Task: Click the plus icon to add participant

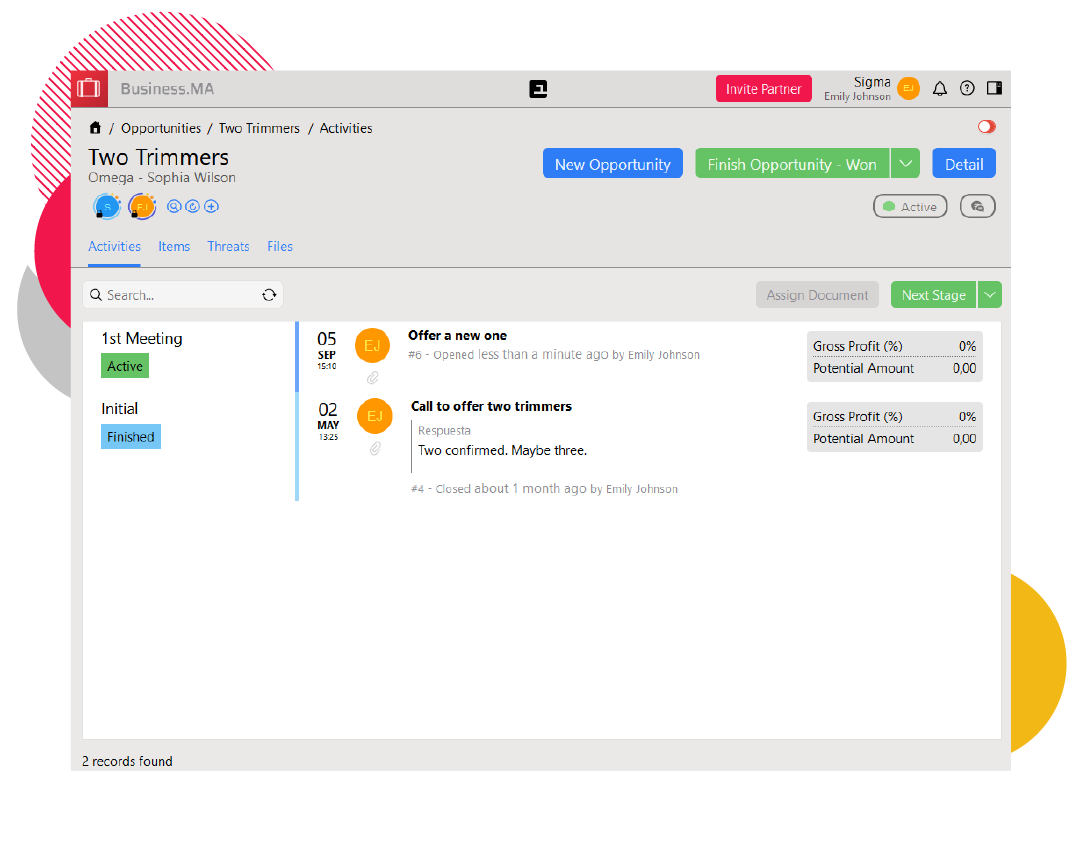Action: pos(211,207)
